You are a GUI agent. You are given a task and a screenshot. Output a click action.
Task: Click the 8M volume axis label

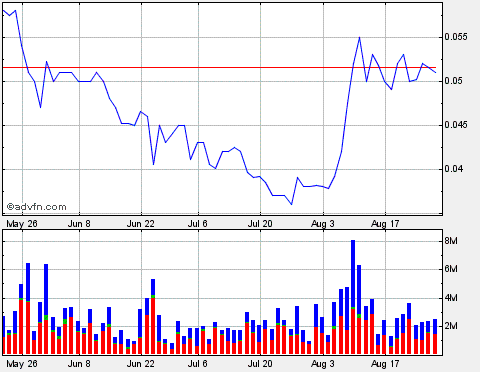coord(451,241)
